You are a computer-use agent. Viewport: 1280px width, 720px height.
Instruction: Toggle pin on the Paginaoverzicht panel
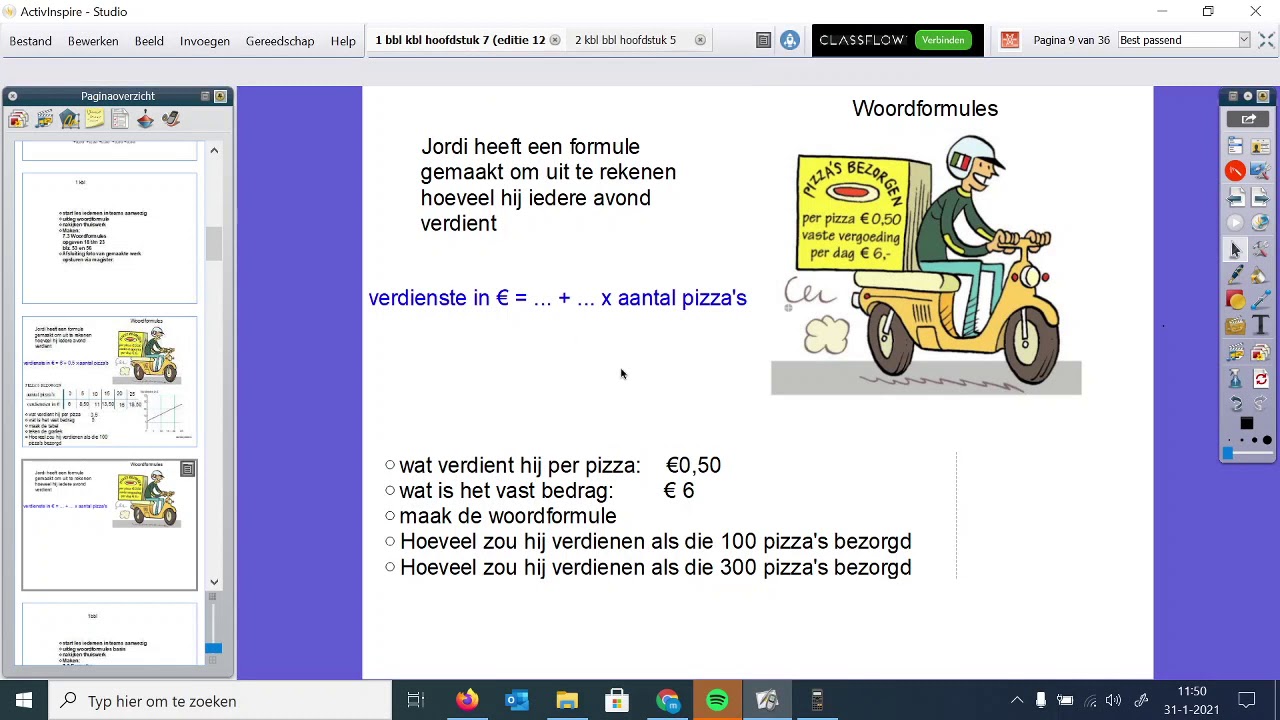tap(221, 96)
